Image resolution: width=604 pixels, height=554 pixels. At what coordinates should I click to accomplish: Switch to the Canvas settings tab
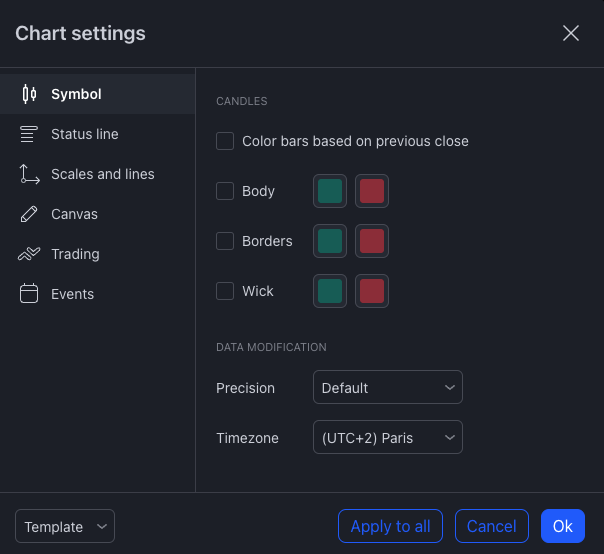tap(74, 214)
